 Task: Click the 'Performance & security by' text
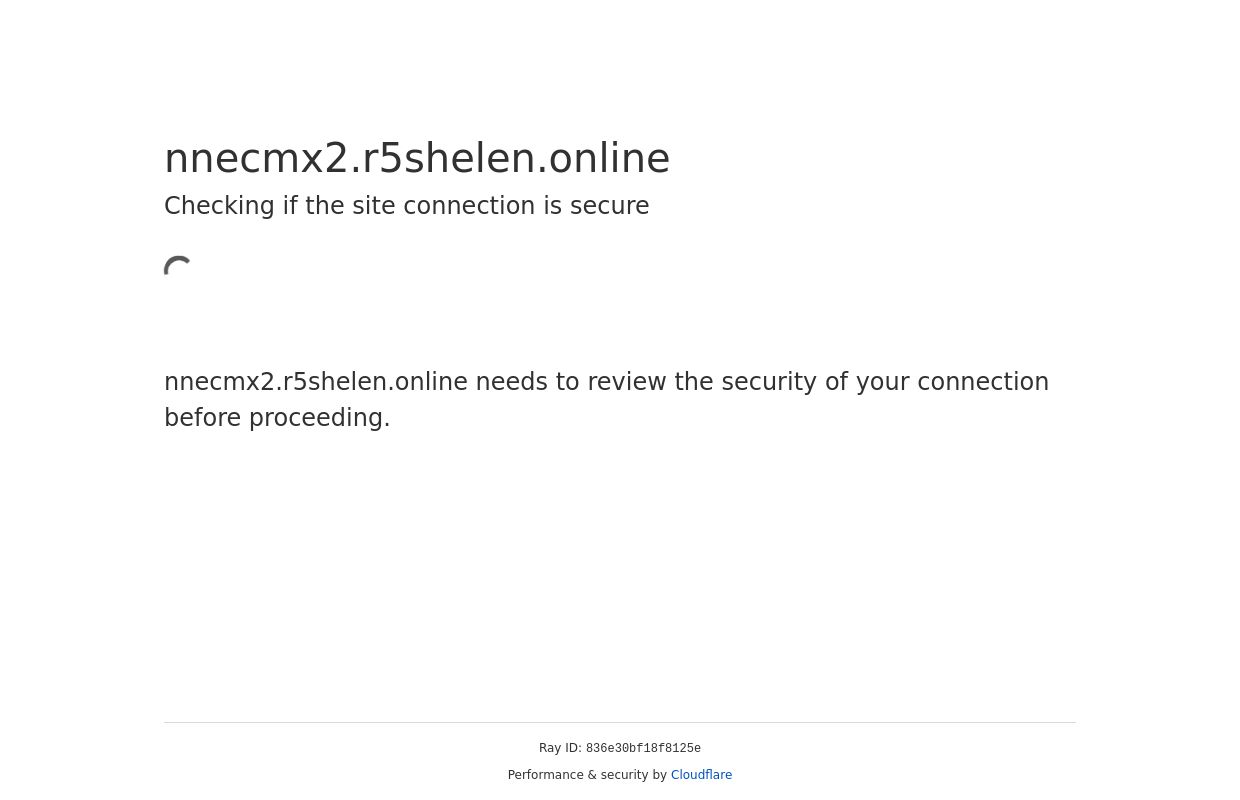(x=587, y=775)
